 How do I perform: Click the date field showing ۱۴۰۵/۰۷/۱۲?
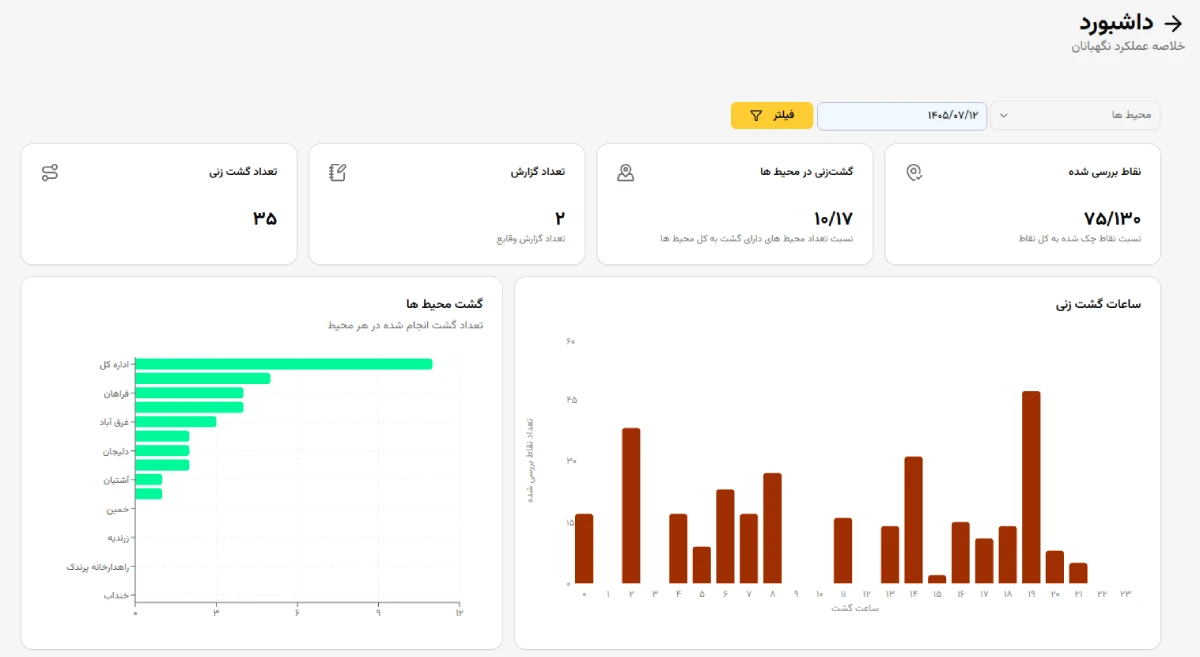click(x=902, y=116)
